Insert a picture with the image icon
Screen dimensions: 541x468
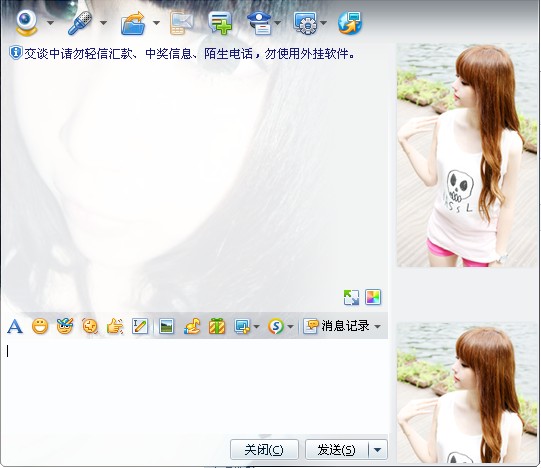pos(167,326)
